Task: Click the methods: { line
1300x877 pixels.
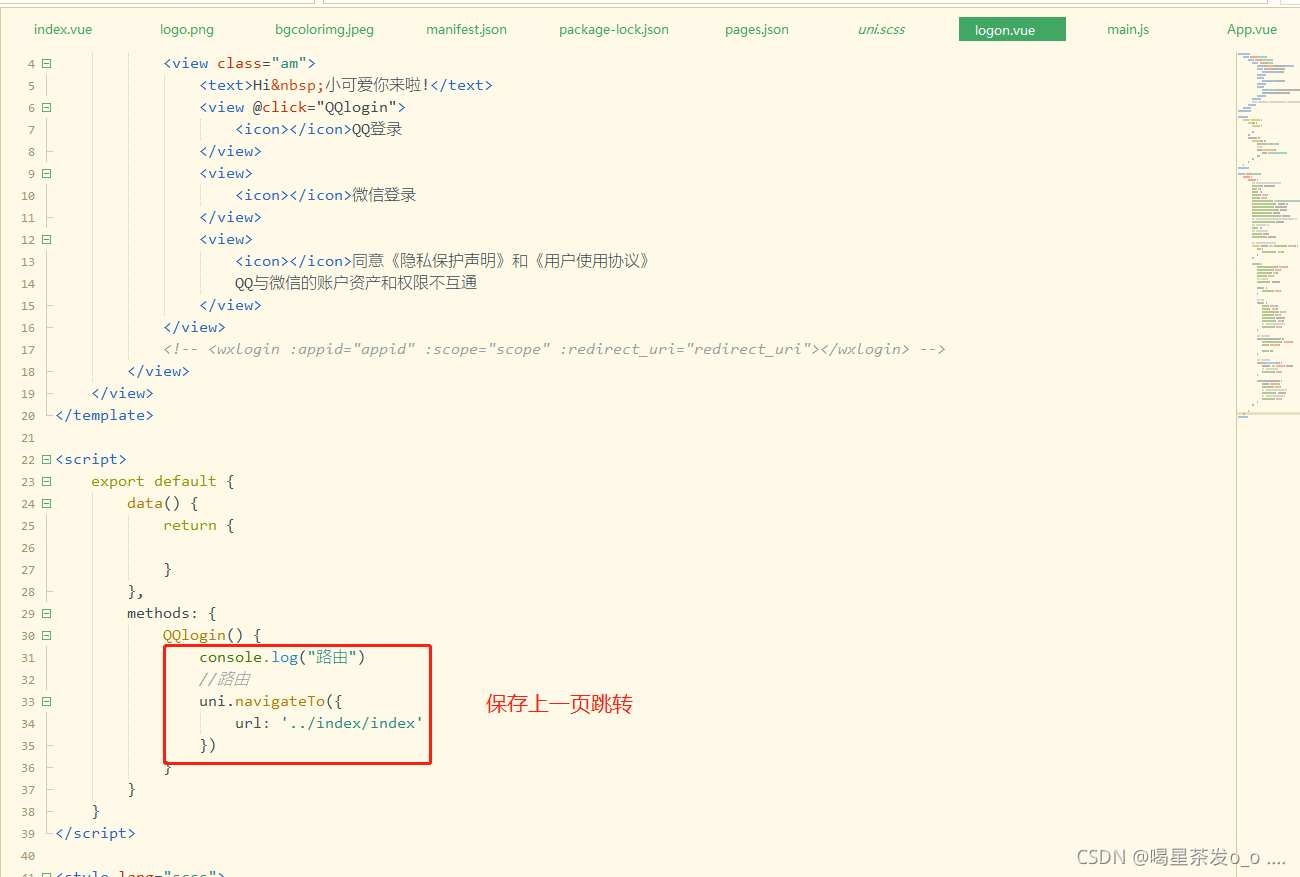Action: (x=171, y=613)
